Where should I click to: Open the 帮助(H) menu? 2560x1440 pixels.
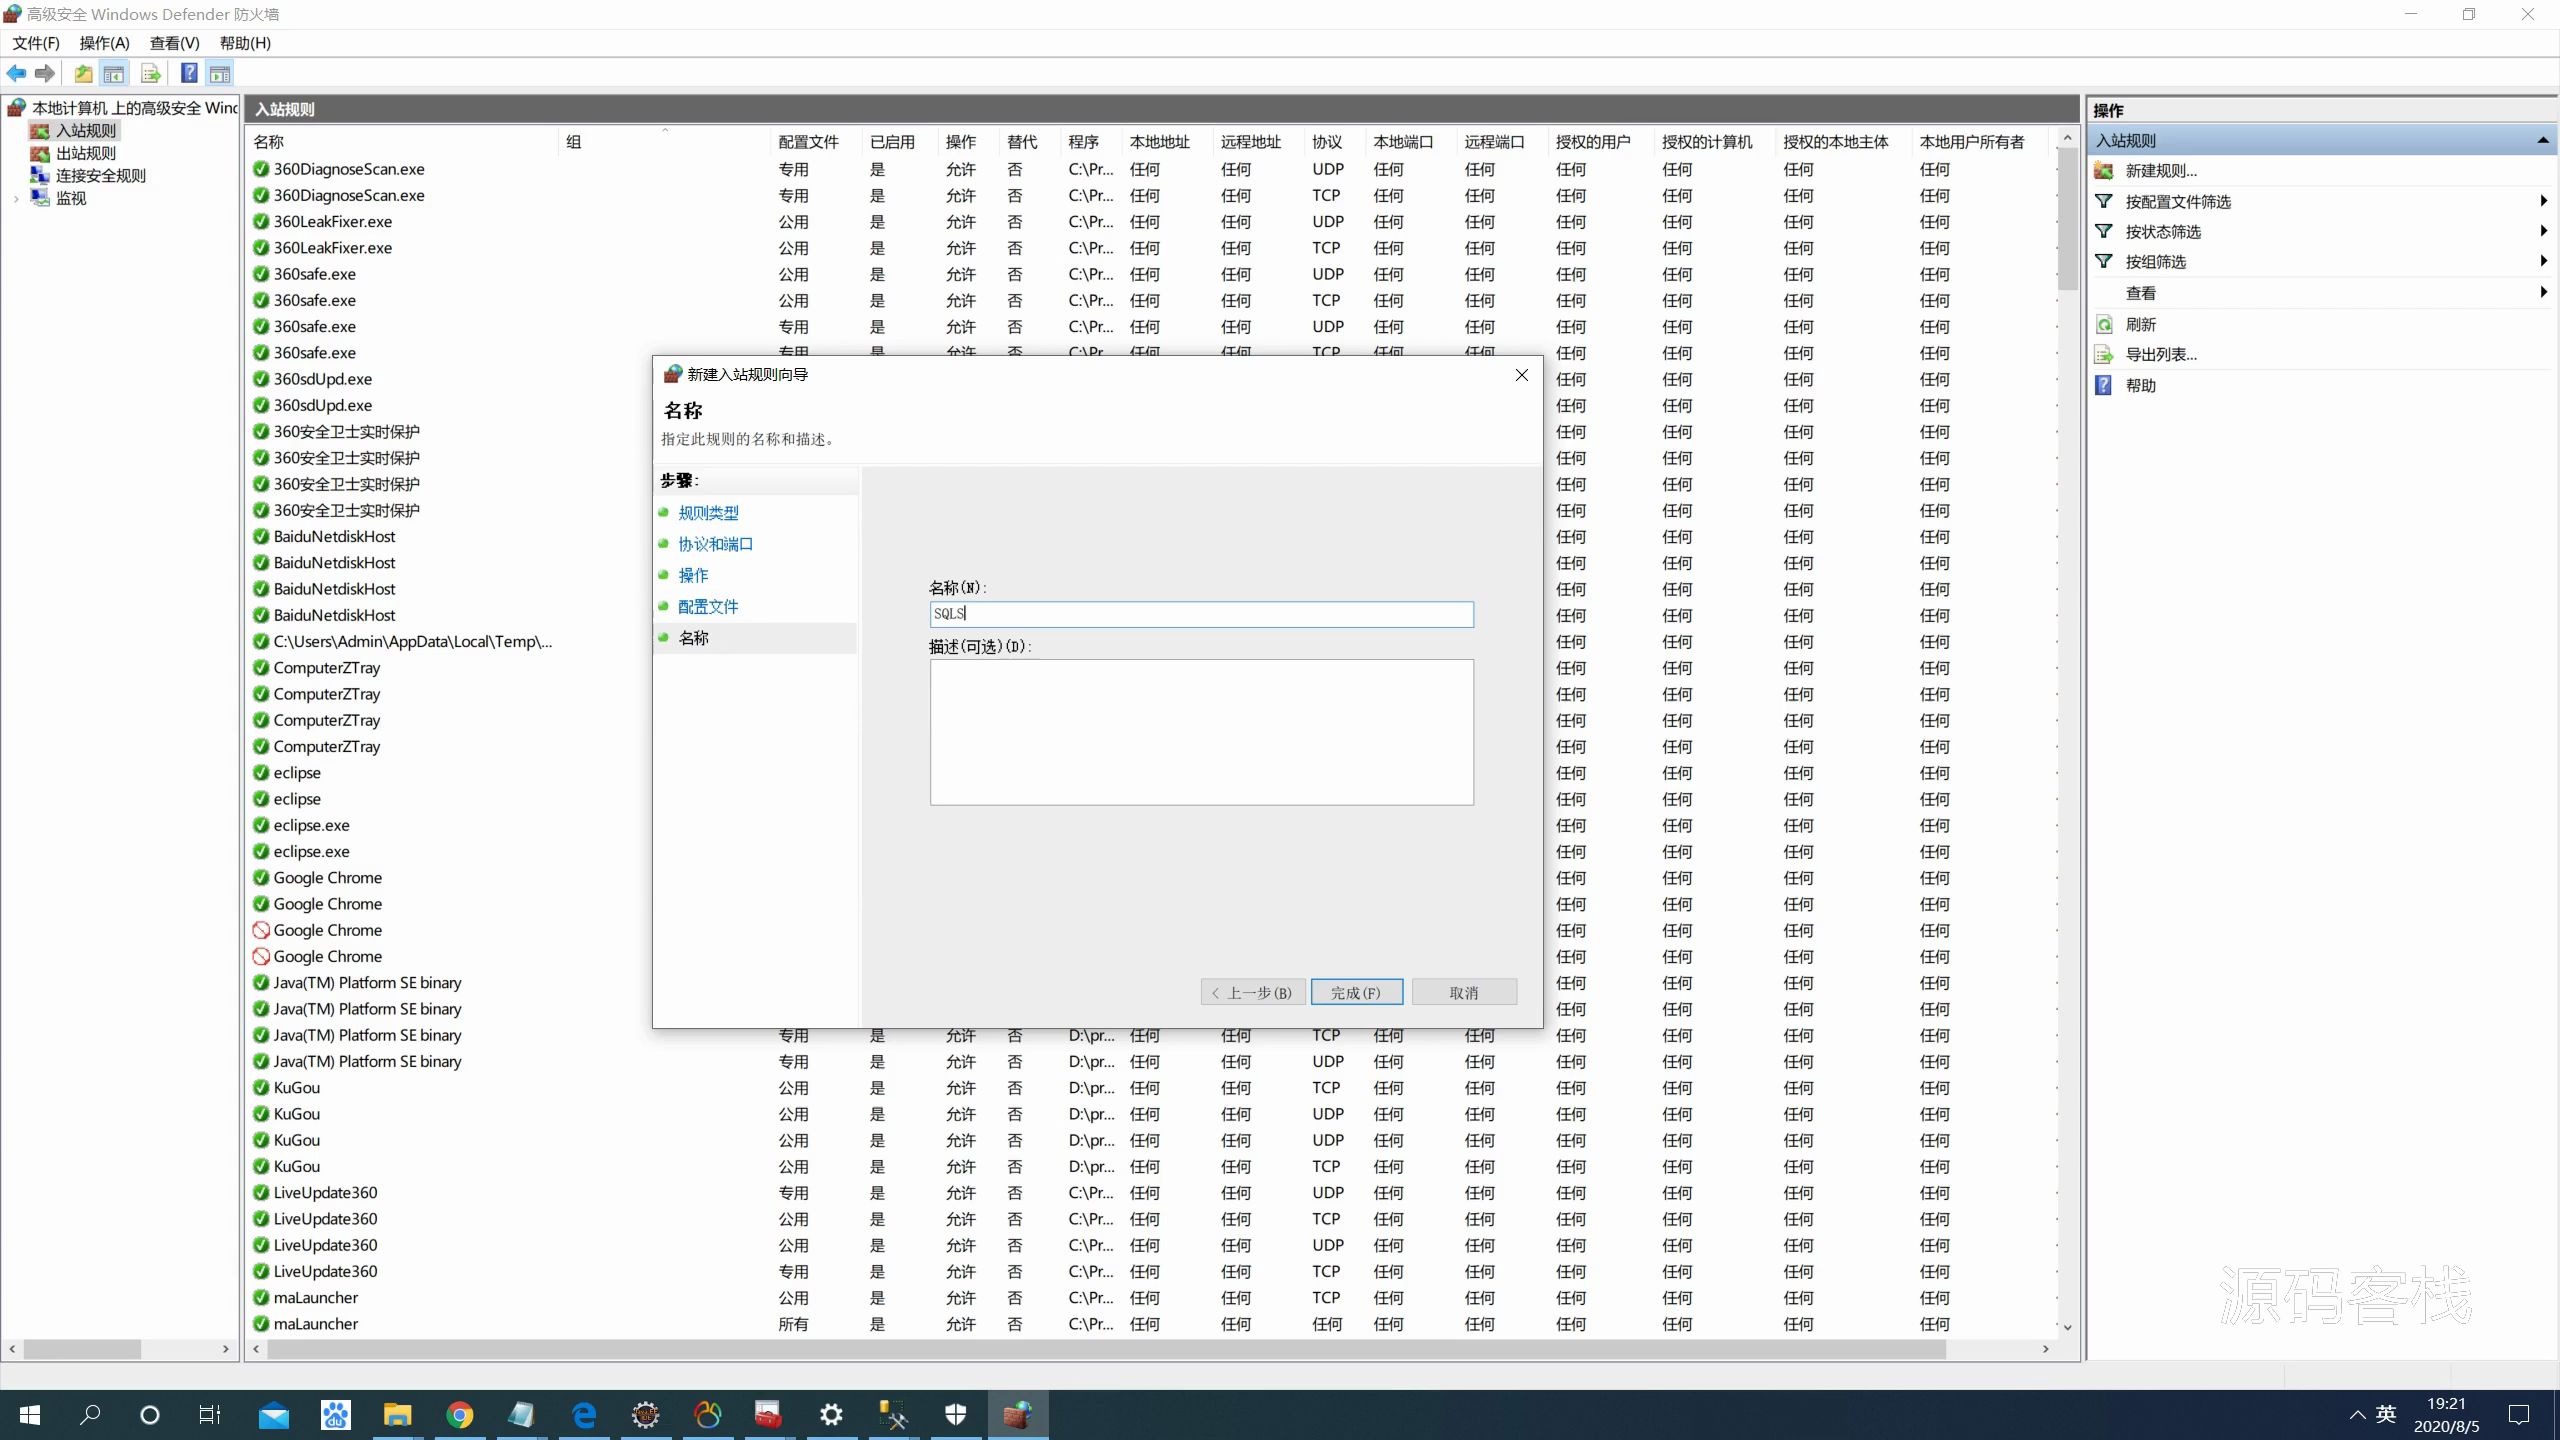pos(245,43)
